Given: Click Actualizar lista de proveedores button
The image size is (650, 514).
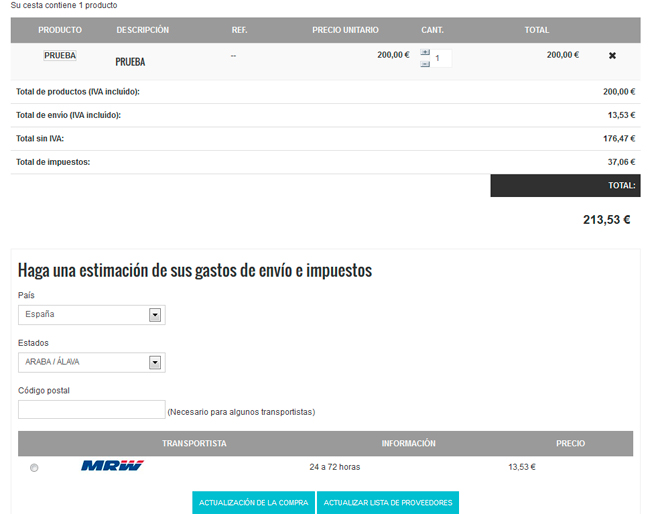Looking at the screenshot, I should 388,502.
